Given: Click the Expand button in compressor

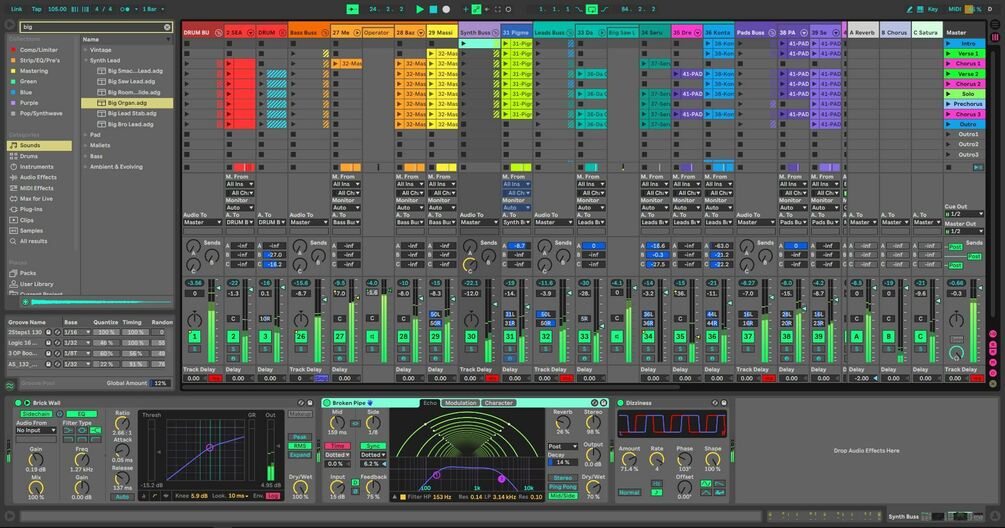Looking at the screenshot, I should (299, 455).
